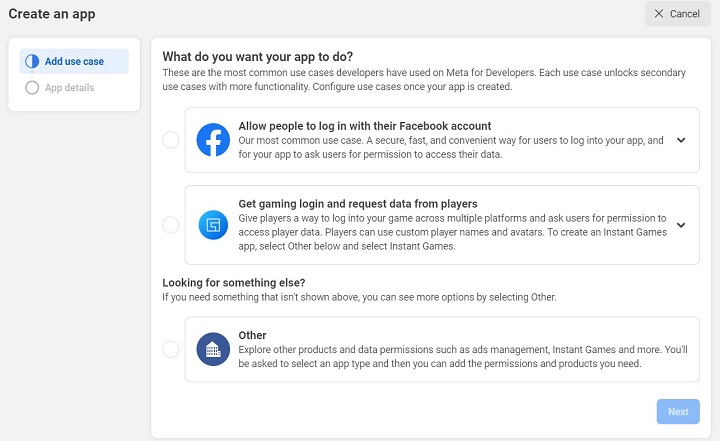Viewport: 720px width, 441px height.
Task: Click the gaming login blue icon
Action: point(214,224)
